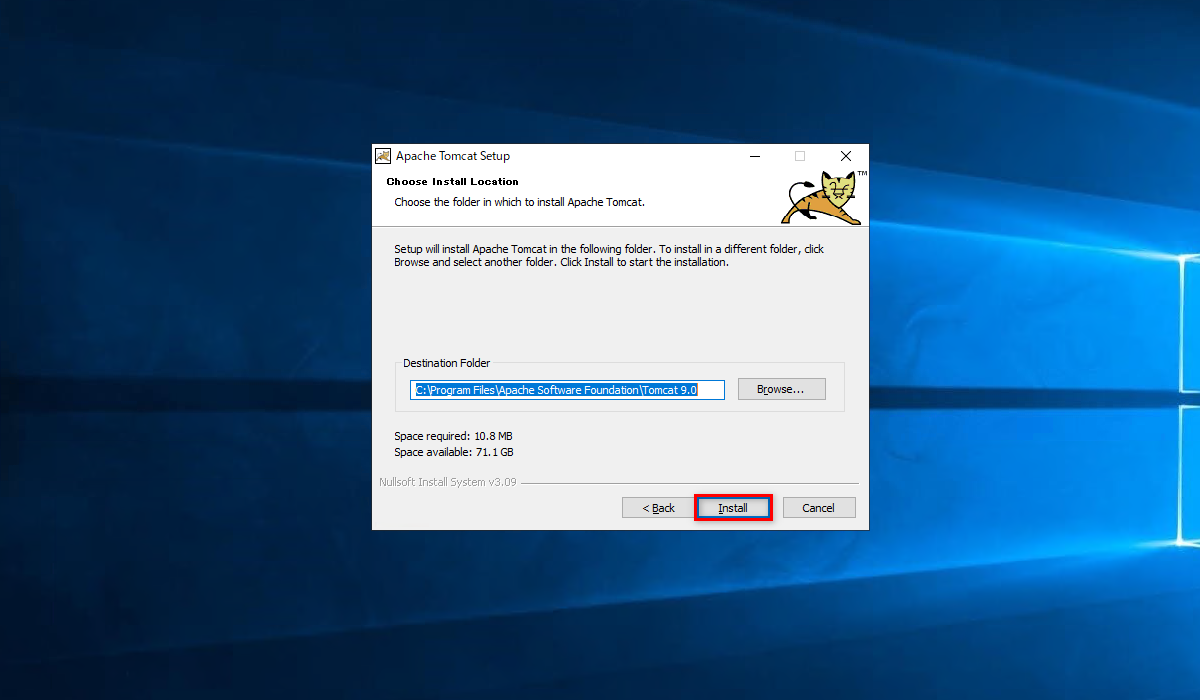Click the Install button
This screenshot has height=700, width=1200.
click(x=733, y=508)
